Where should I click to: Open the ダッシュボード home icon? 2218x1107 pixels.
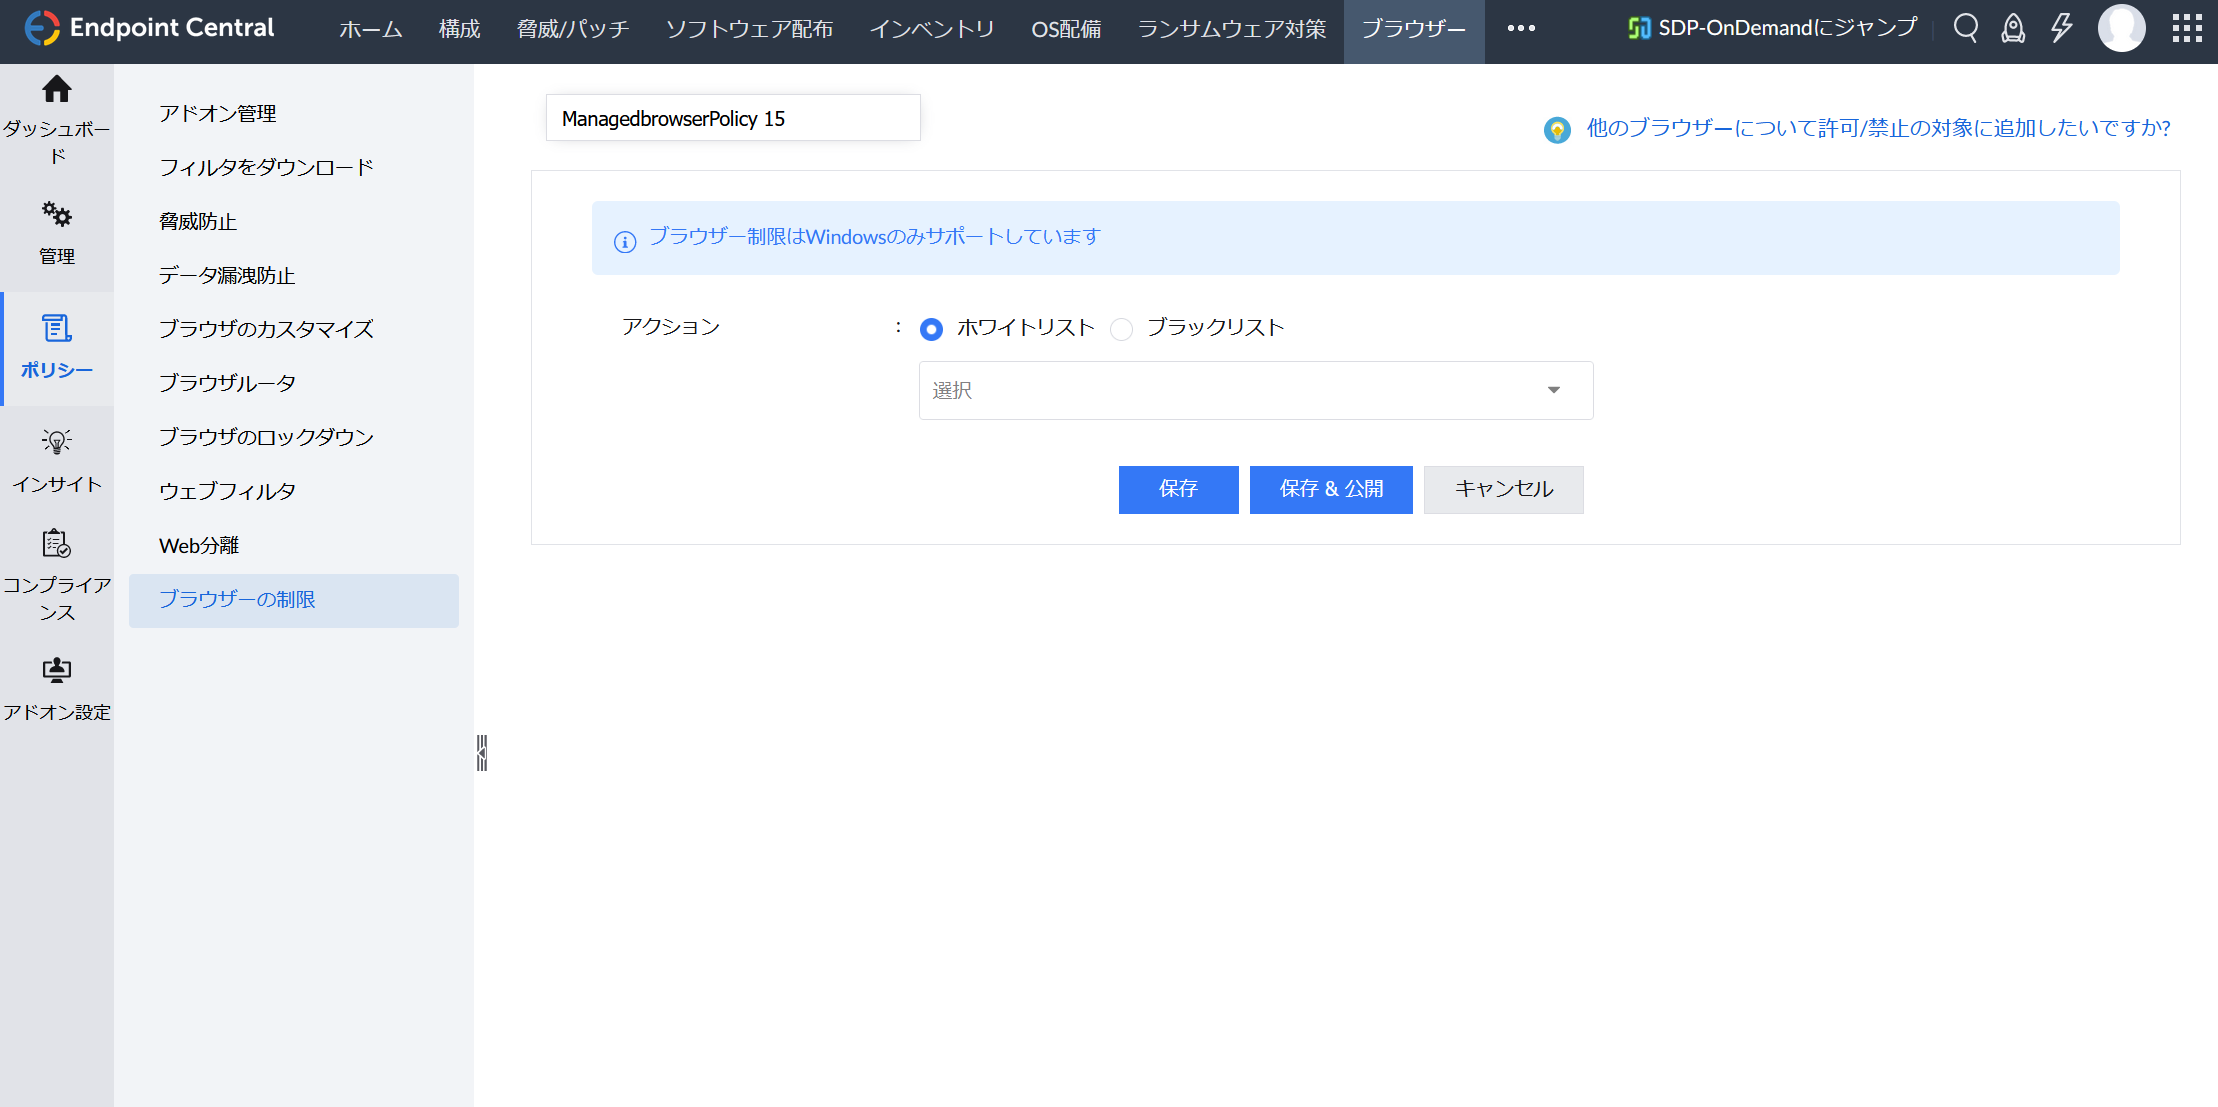(x=57, y=90)
